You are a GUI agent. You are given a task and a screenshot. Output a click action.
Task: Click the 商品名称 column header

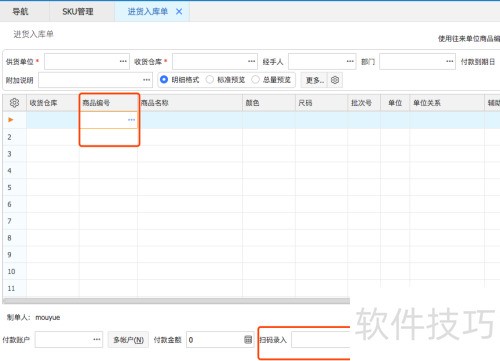coord(190,103)
